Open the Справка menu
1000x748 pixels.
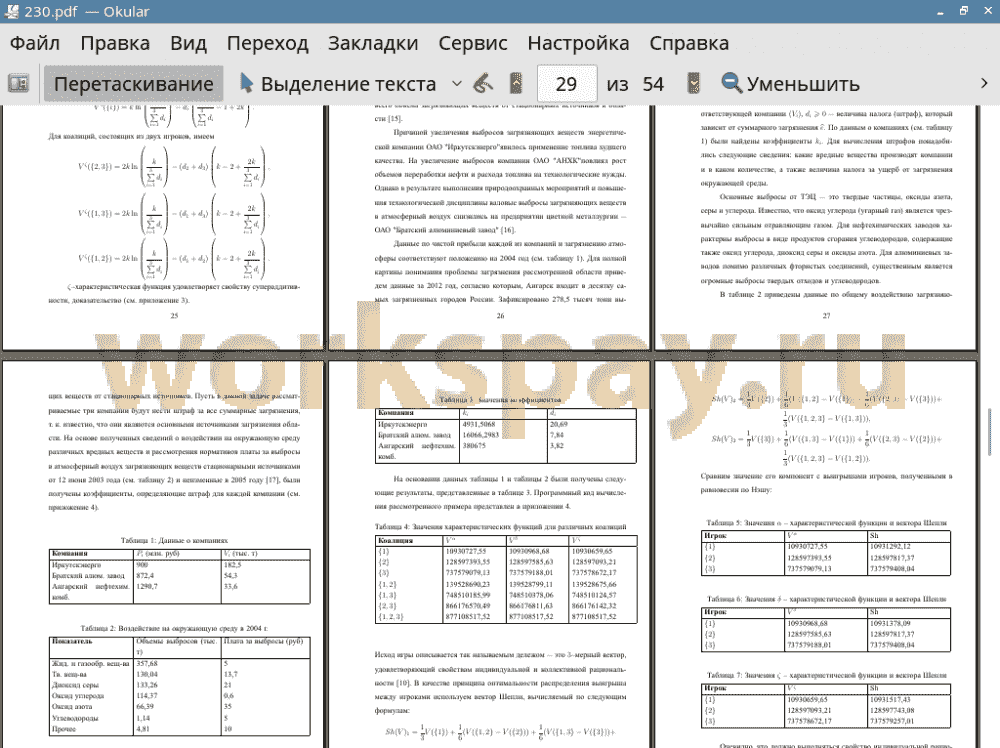(x=689, y=43)
